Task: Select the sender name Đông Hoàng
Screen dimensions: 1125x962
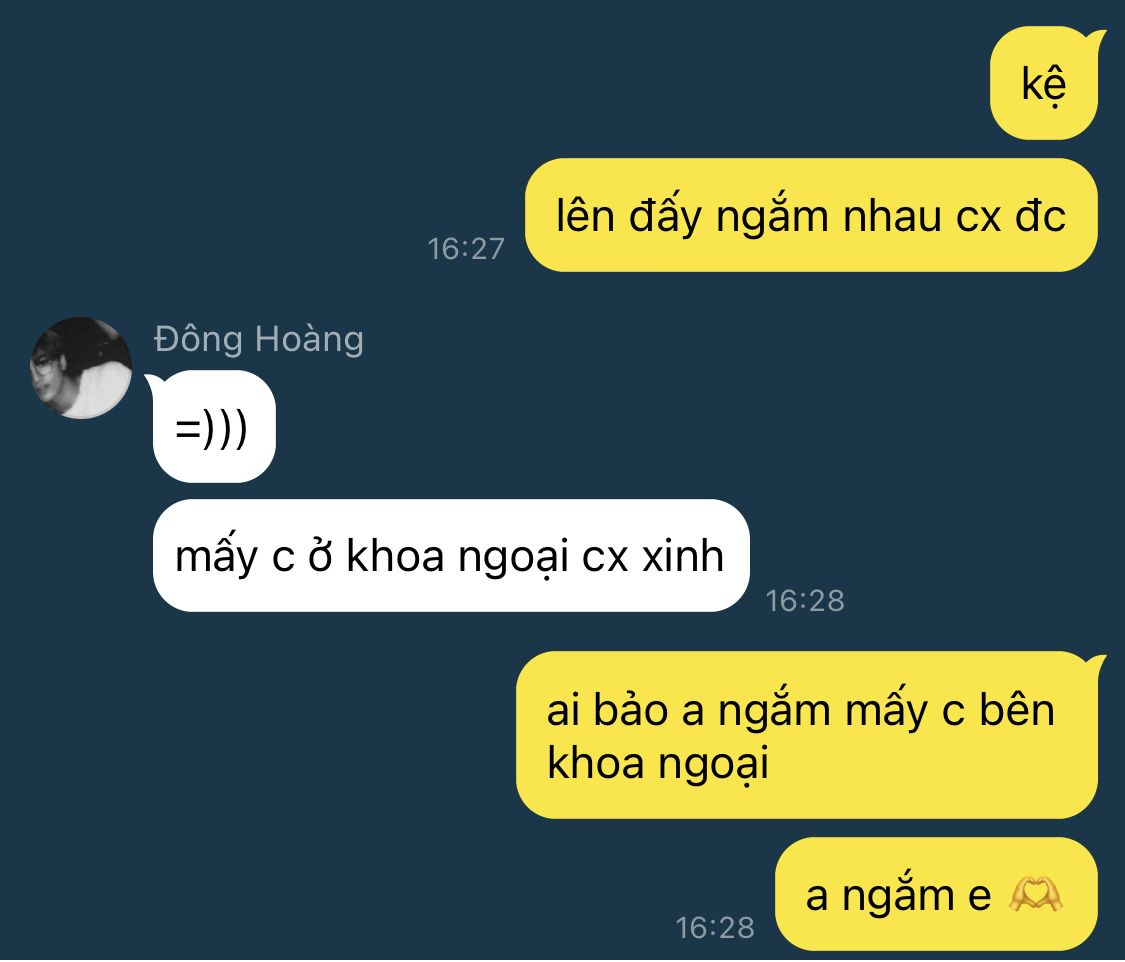Action: coord(259,339)
